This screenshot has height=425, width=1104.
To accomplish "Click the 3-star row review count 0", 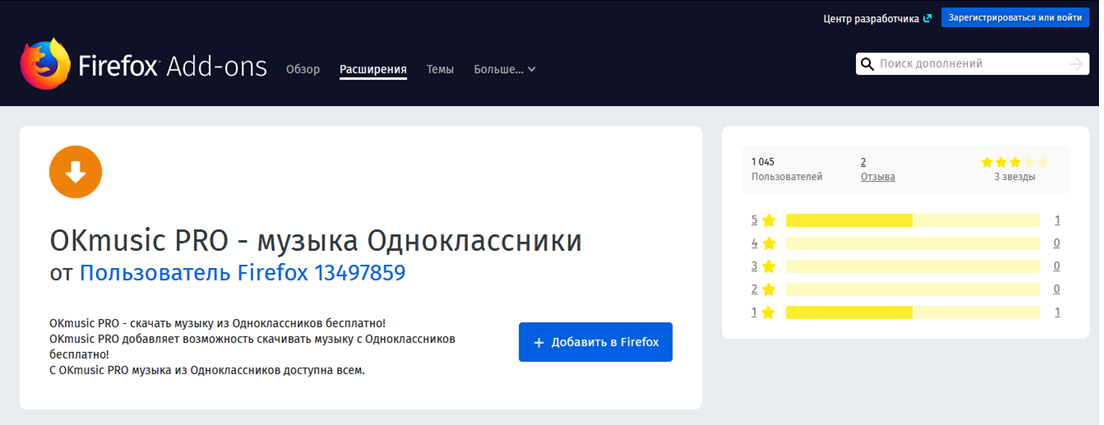I will pyautogui.click(x=1057, y=266).
